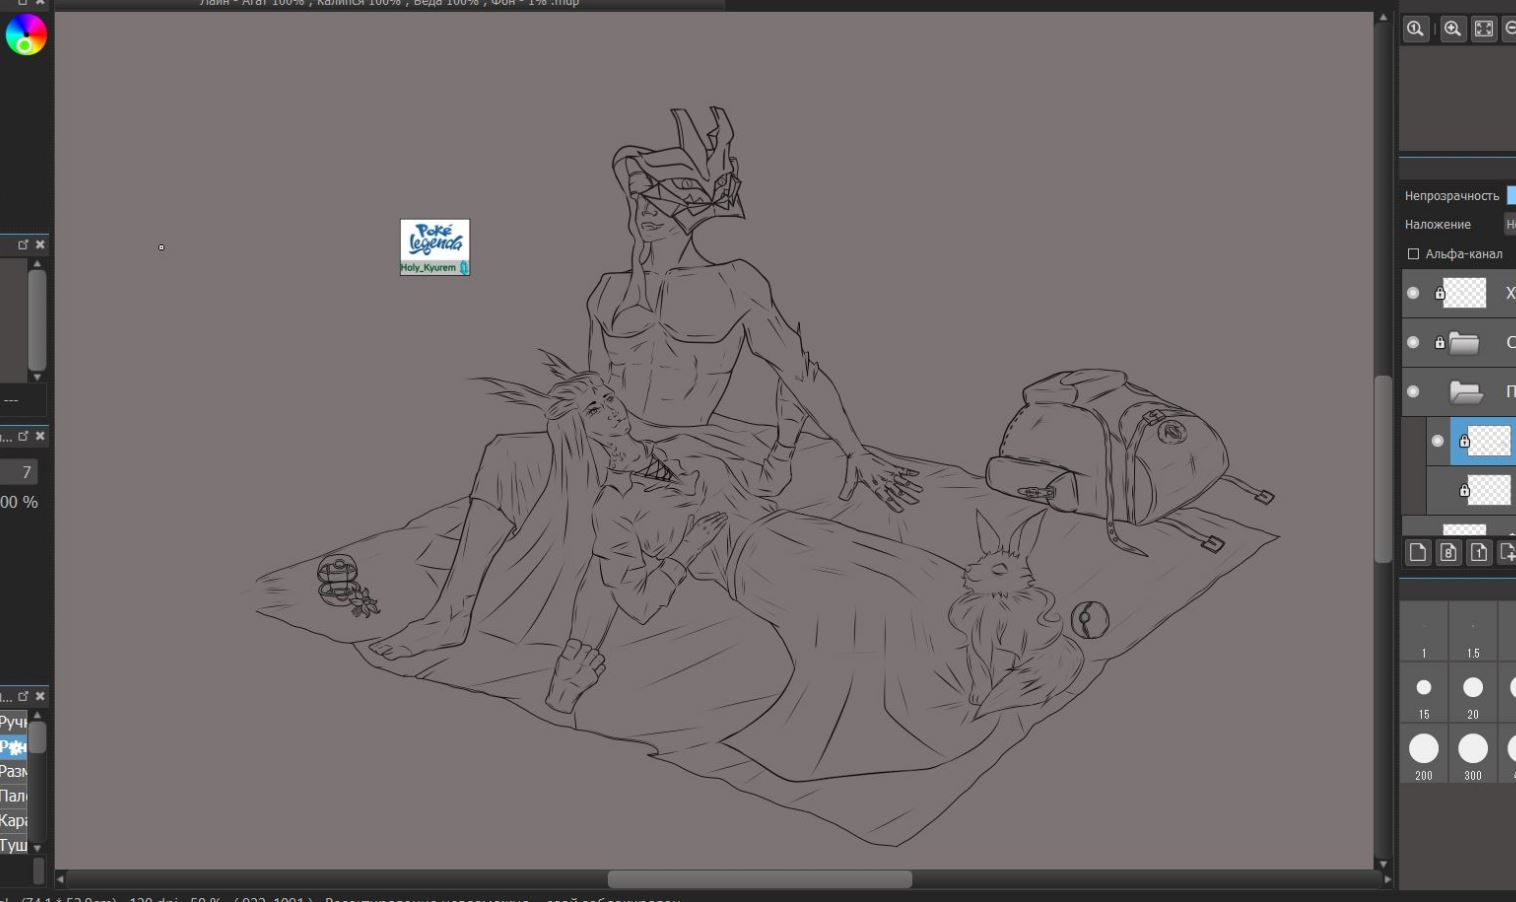Choose brush size preset 300
This screenshot has height=902, width=1516.
coord(1473,754)
